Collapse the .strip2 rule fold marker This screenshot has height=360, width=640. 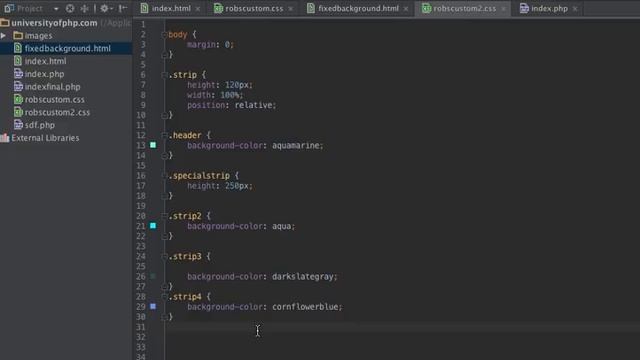pos(164,216)
